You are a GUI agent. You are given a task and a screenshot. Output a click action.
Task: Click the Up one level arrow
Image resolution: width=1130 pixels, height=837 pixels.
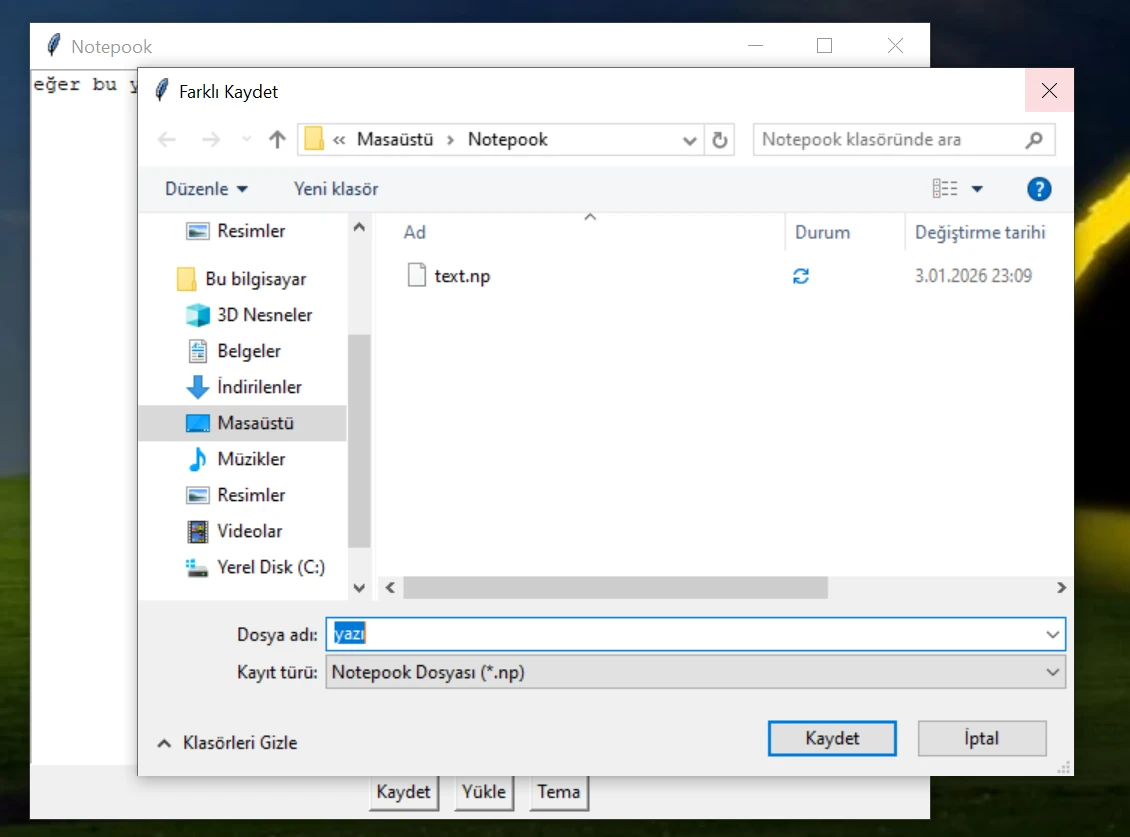(x=278, y=140)
